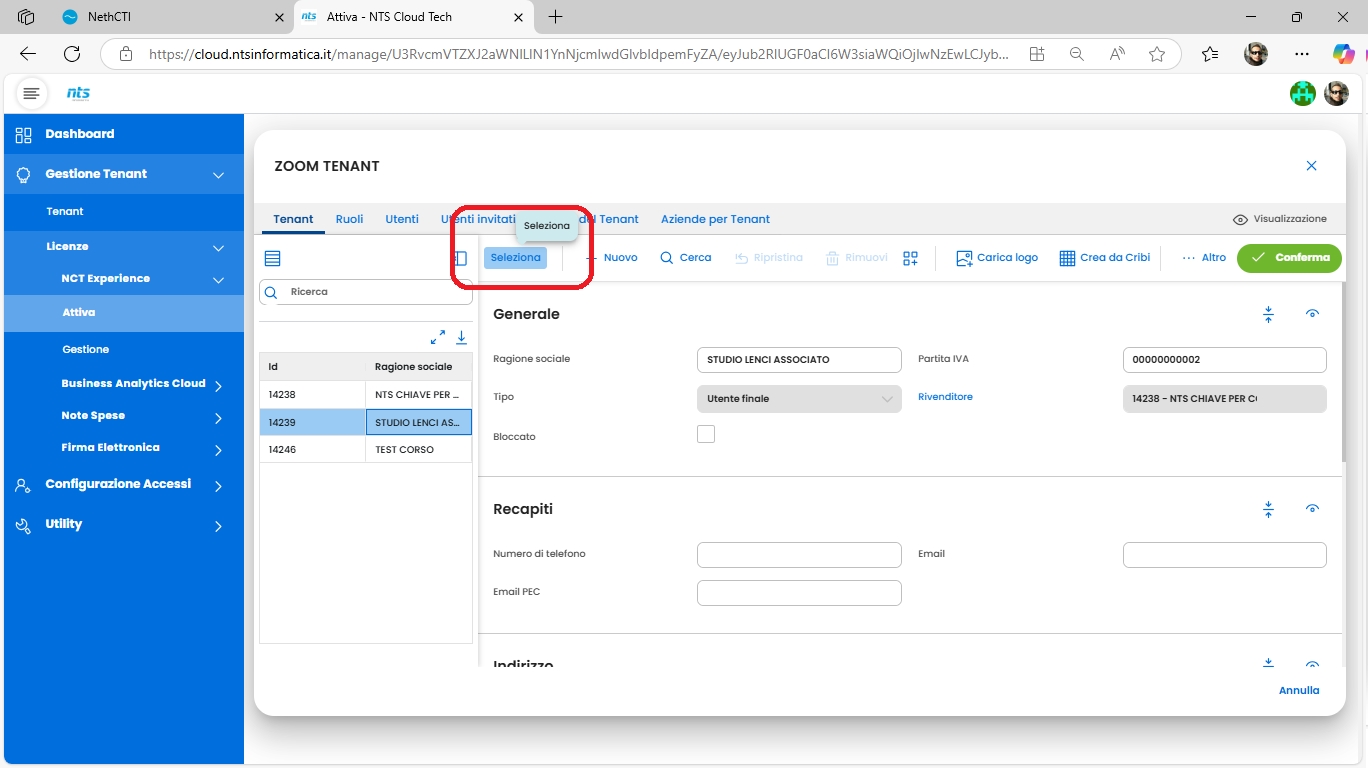This screenshot has height=768, width=1368.
Task: Open the hamburger navigation menu
Action: pyautogui.click(x=32, y=93)
